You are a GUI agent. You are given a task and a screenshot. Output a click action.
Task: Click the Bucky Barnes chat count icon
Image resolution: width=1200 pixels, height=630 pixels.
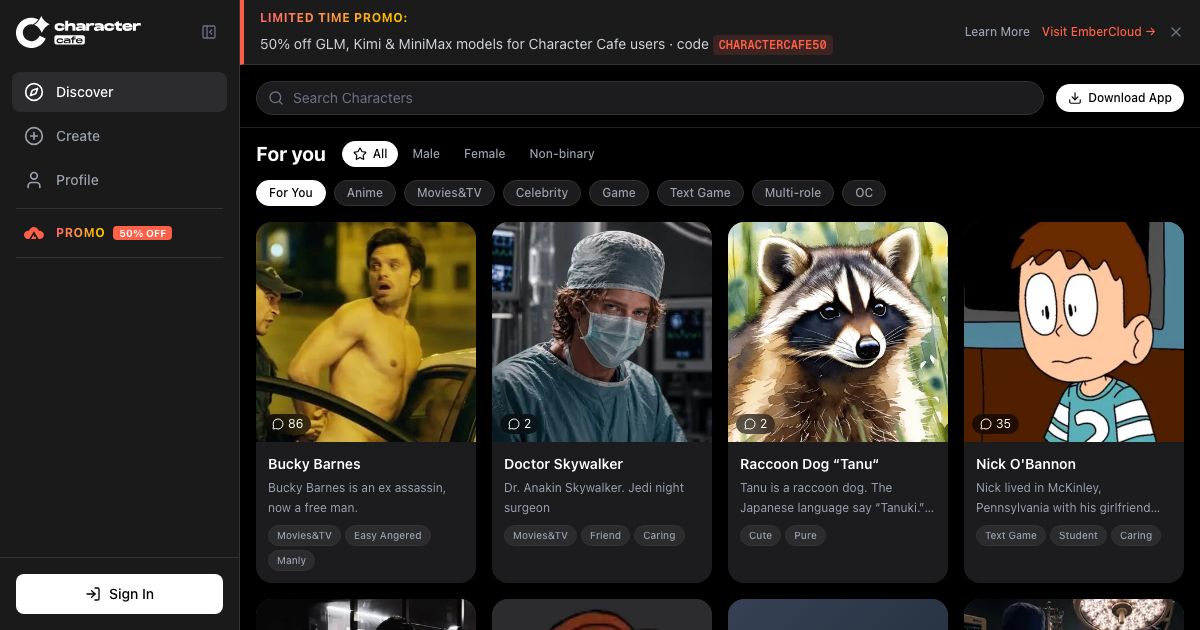pyautogui.click(x=278, y=424)
